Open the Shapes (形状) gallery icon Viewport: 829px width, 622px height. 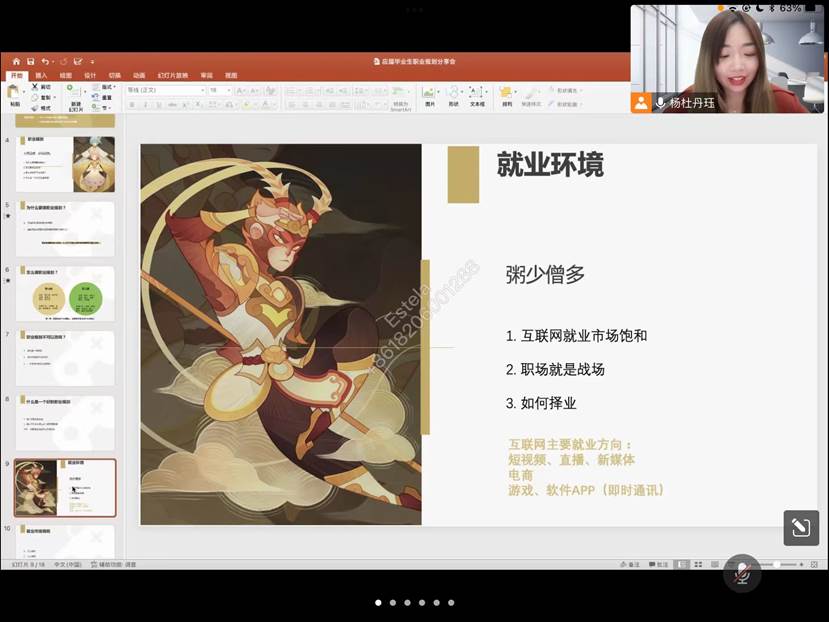pyautogui.click(x=452, y=95)
